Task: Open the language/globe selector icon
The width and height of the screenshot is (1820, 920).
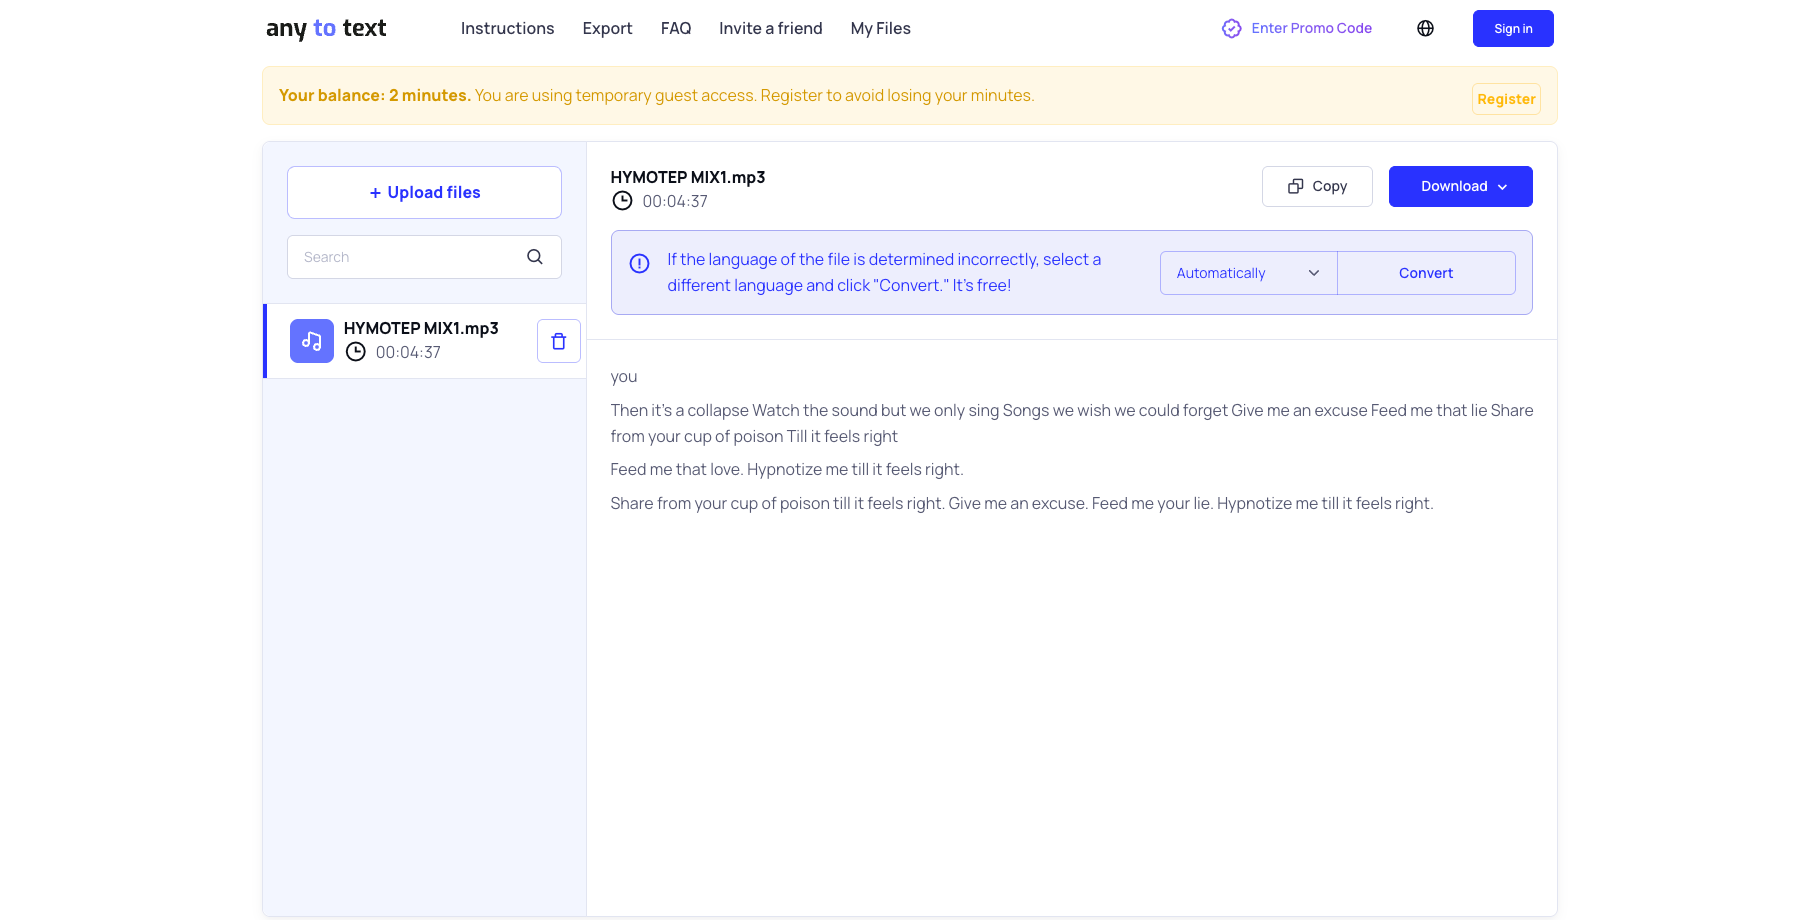Action: [x=1424, y=28]
